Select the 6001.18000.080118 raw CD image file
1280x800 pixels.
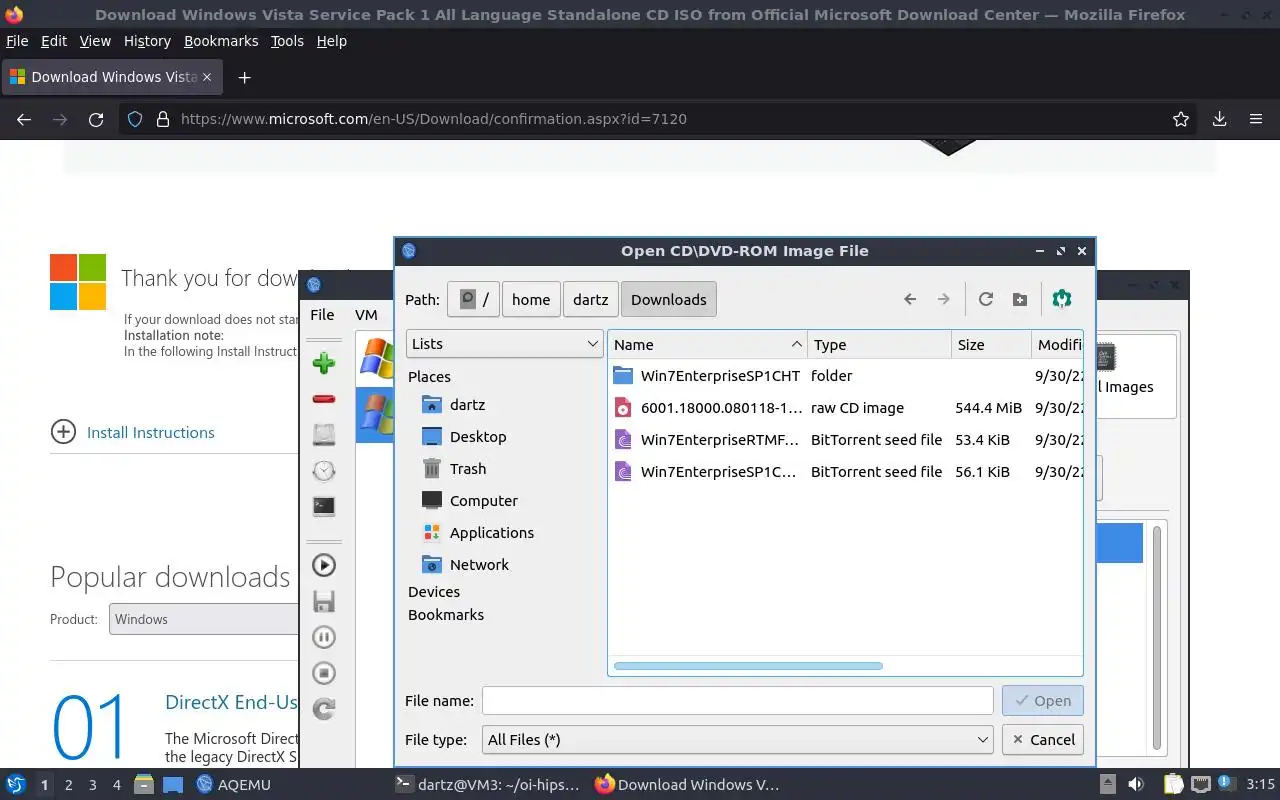845,408
